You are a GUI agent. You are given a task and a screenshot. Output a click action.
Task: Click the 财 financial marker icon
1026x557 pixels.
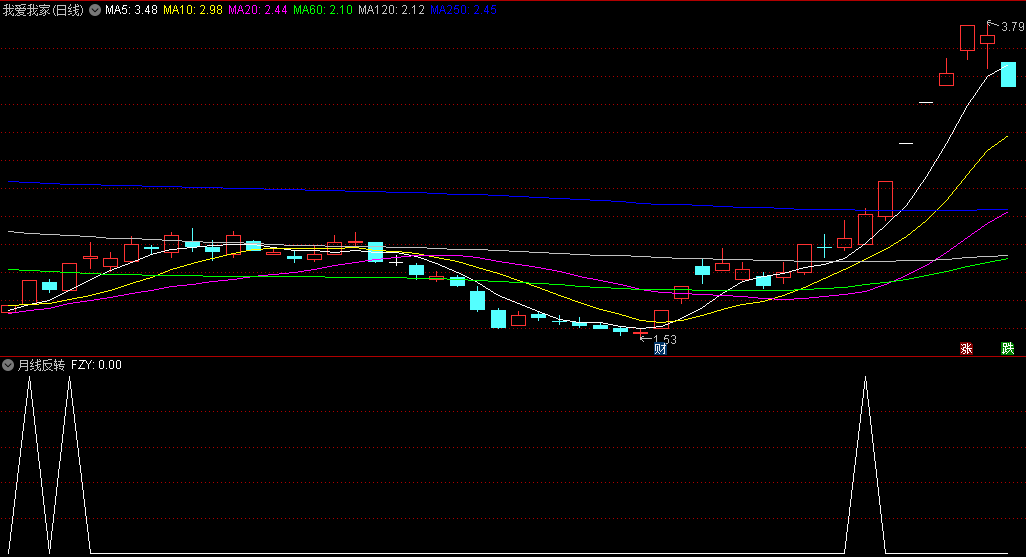(660, 349)
